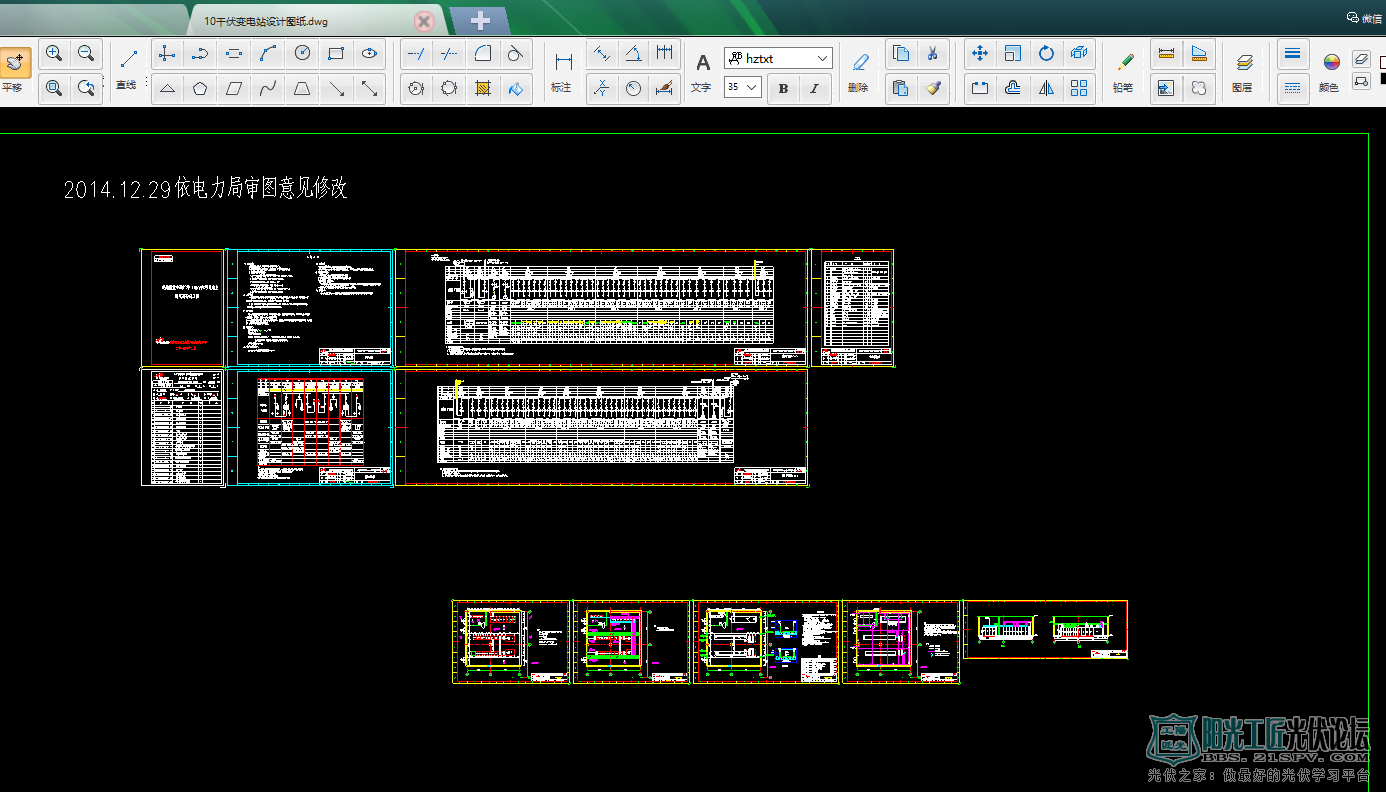Click the hatch pattern fill icon
Image resolution: width=1386 pixels, height=792 pixels.
coord(483,88)
